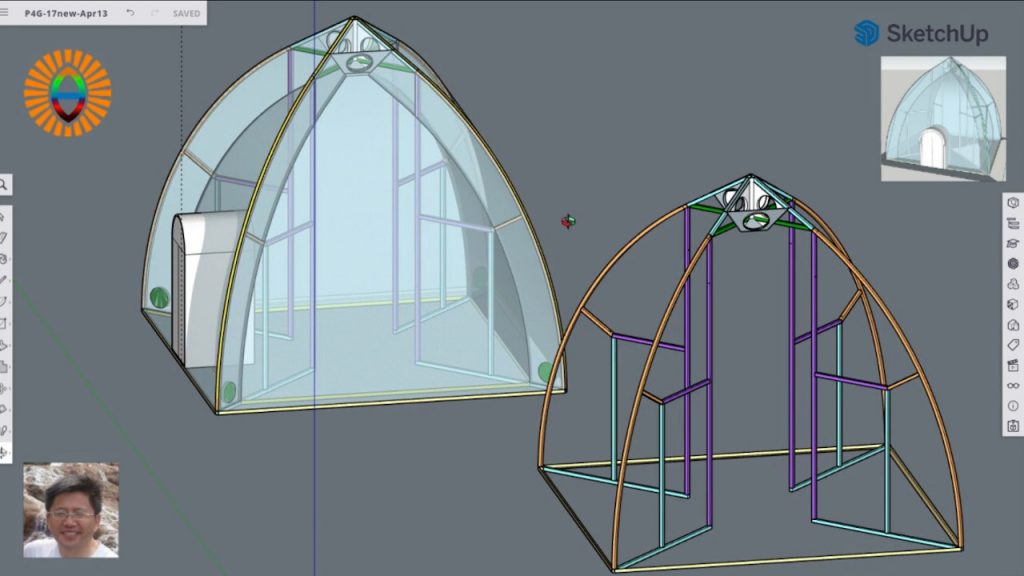Screen dimensions: 1024x576
Task: Choose the Line drawing tool
Action: click(5, 279)
